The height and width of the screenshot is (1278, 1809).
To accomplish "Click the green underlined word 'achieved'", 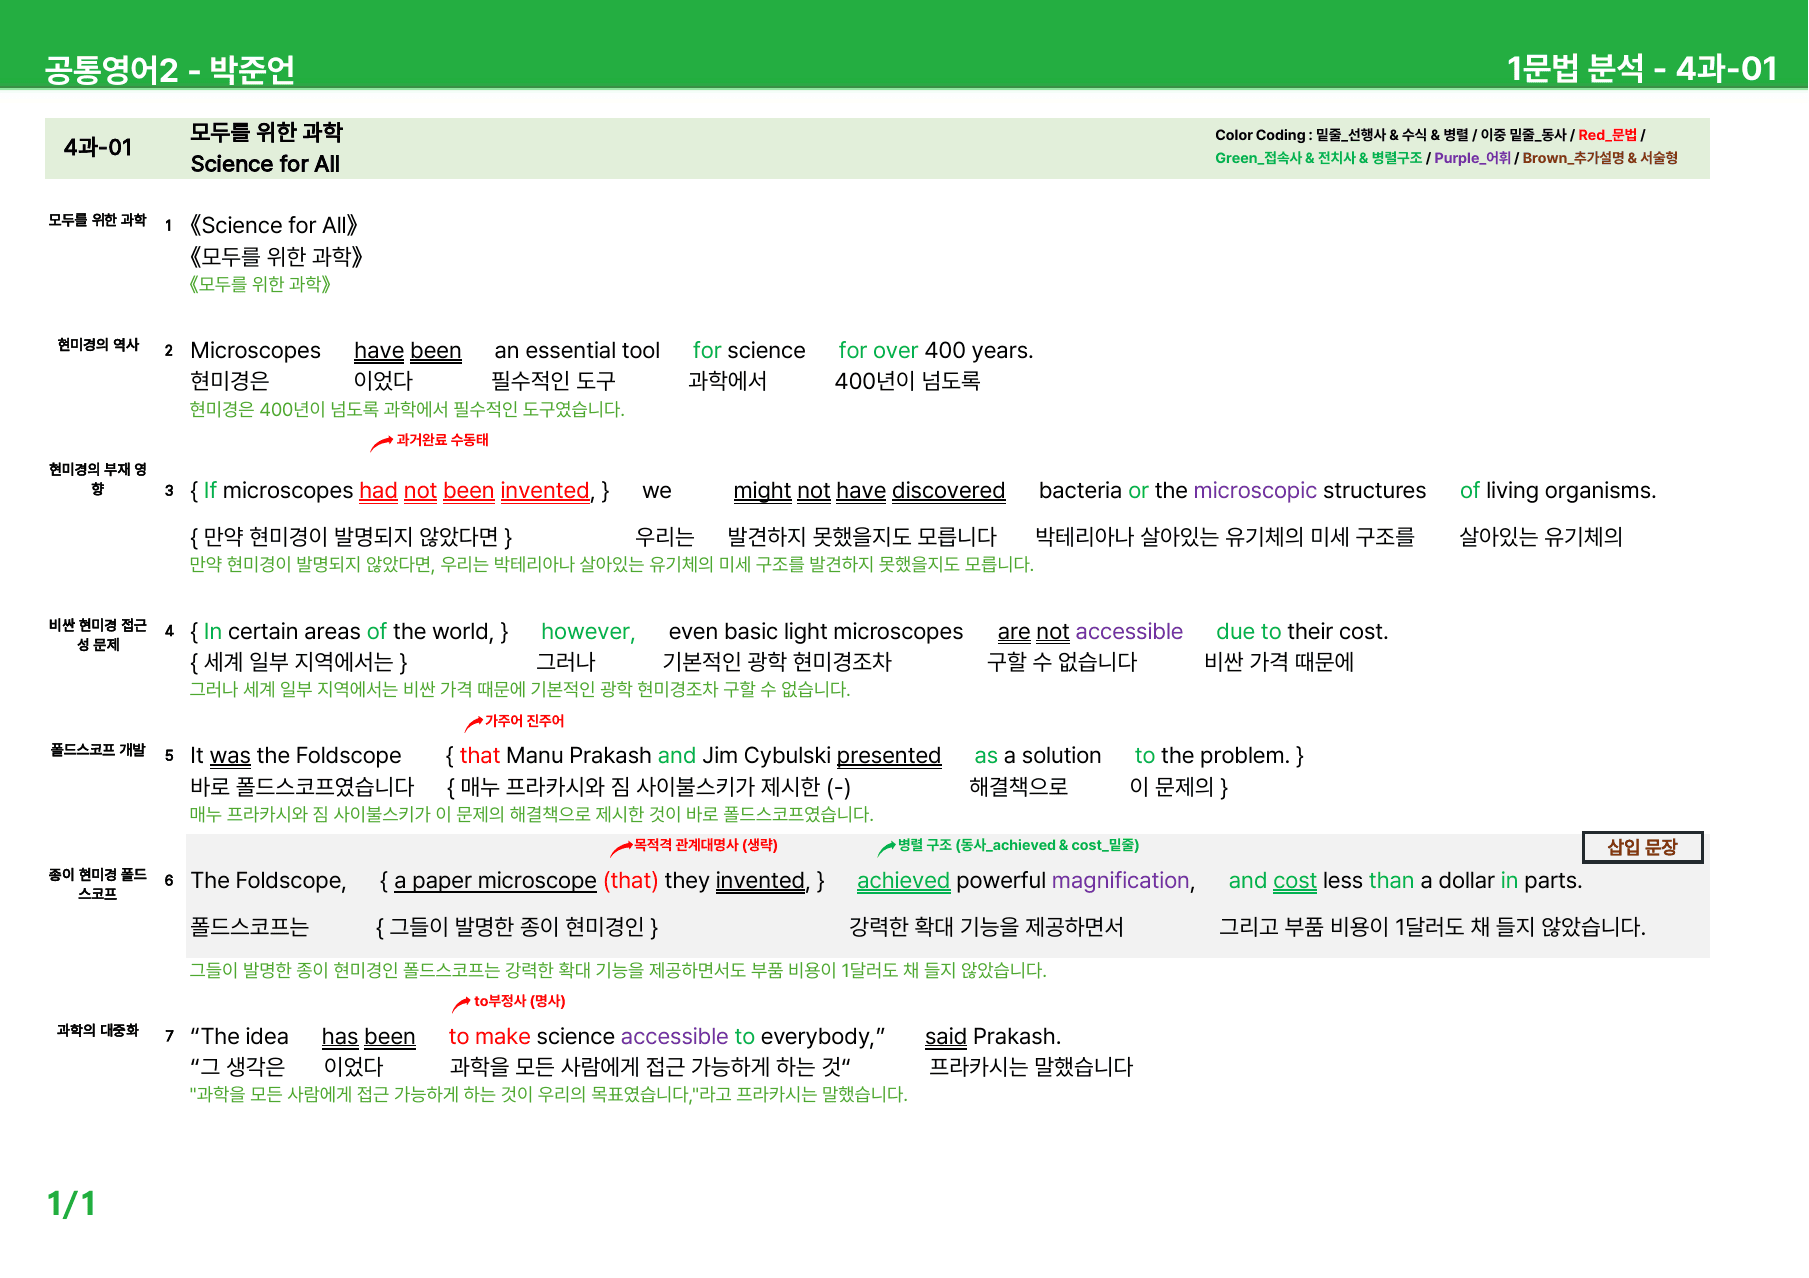I will tap(903, 881).
